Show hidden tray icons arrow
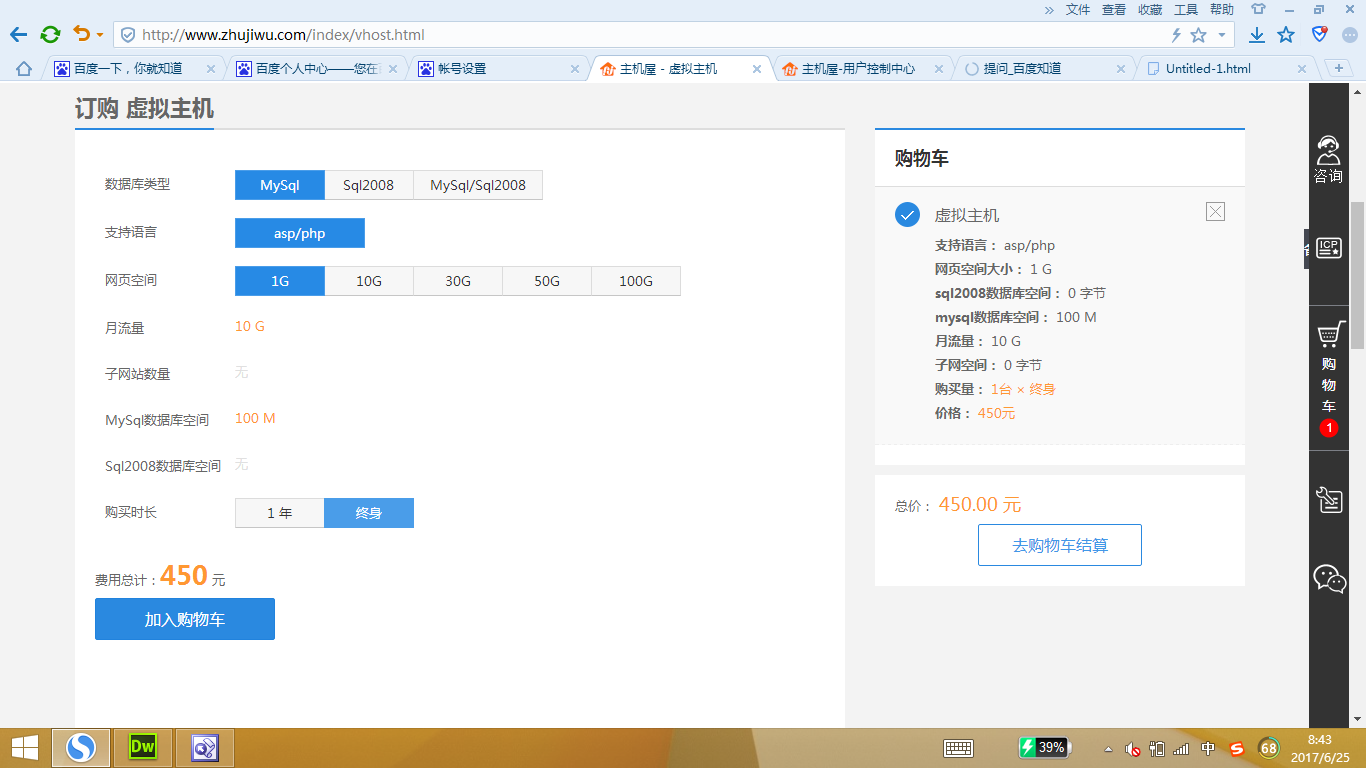The image size is (1366, 768). click(1108, 749)
